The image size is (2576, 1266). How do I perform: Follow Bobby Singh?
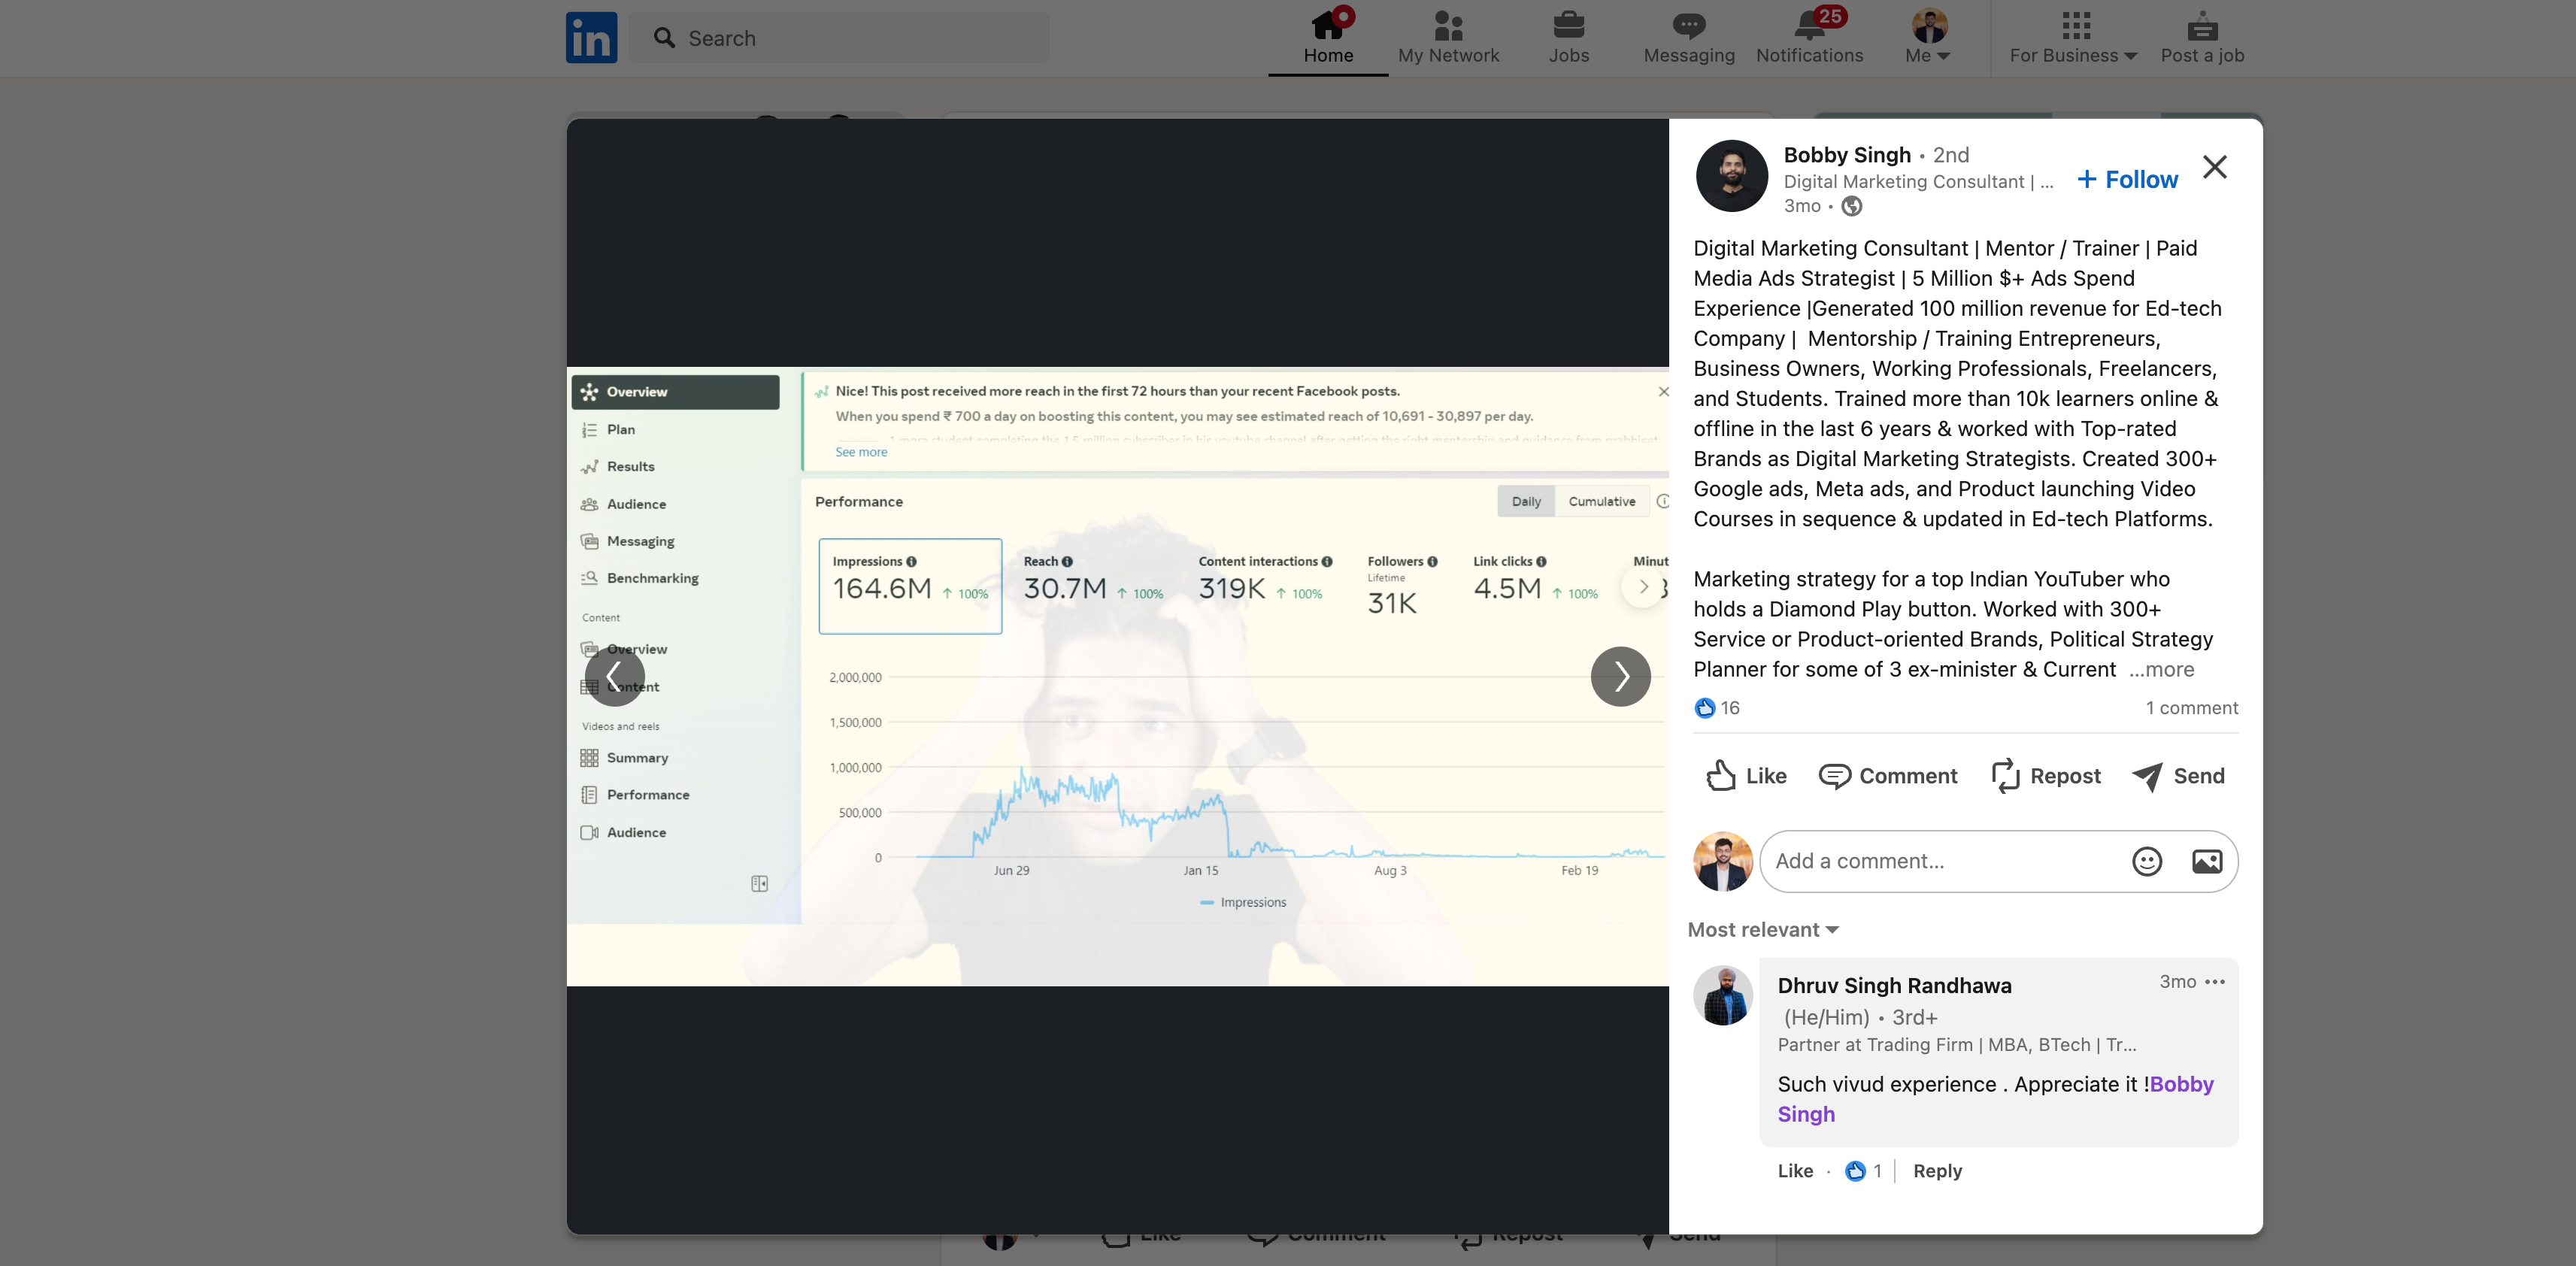point(2127,180)
